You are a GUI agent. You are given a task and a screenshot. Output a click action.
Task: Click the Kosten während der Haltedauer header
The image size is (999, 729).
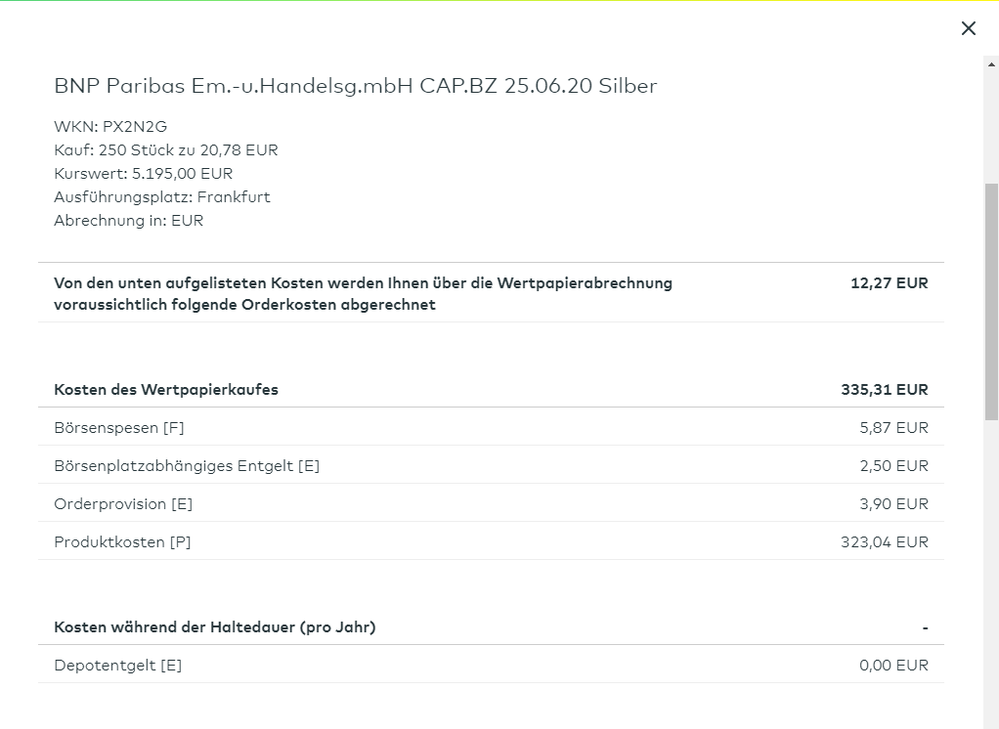pyautogui.click(x=215, y=627)
